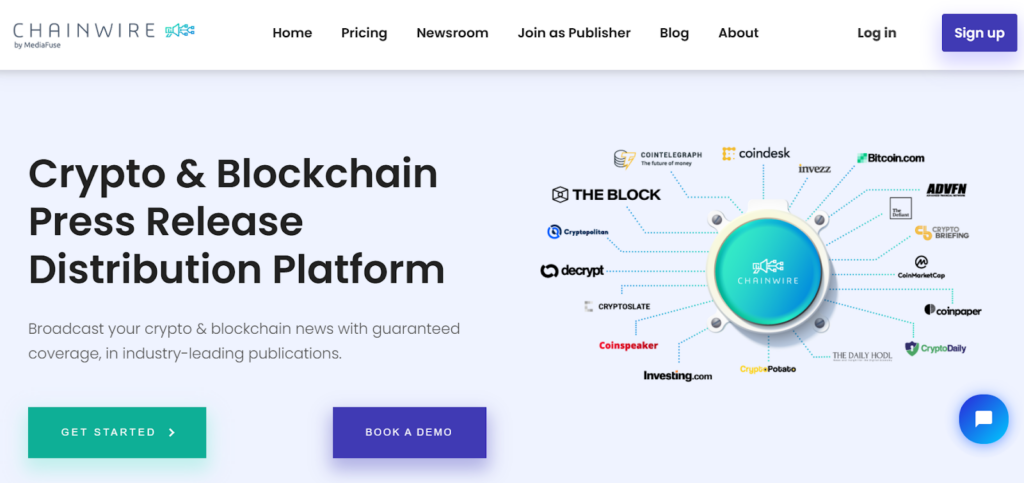
Task: Click the Book a Demo button
Action: [x=409, y=432]
